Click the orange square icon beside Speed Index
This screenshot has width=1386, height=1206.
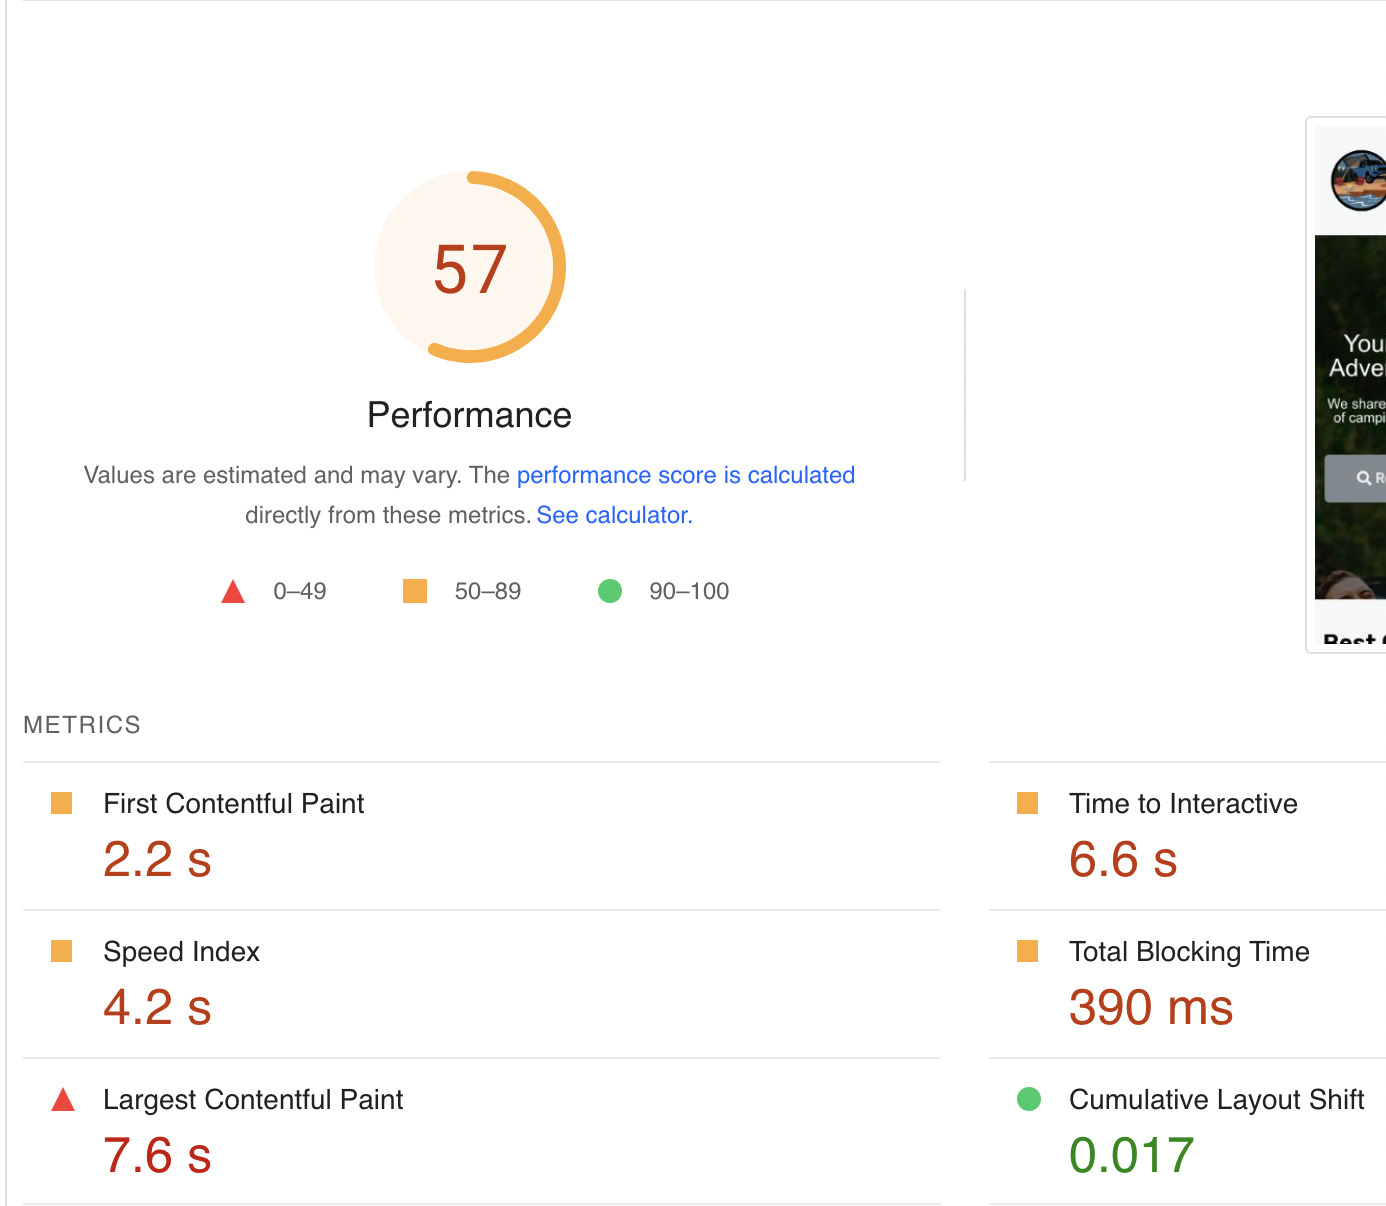coord(61,951)
